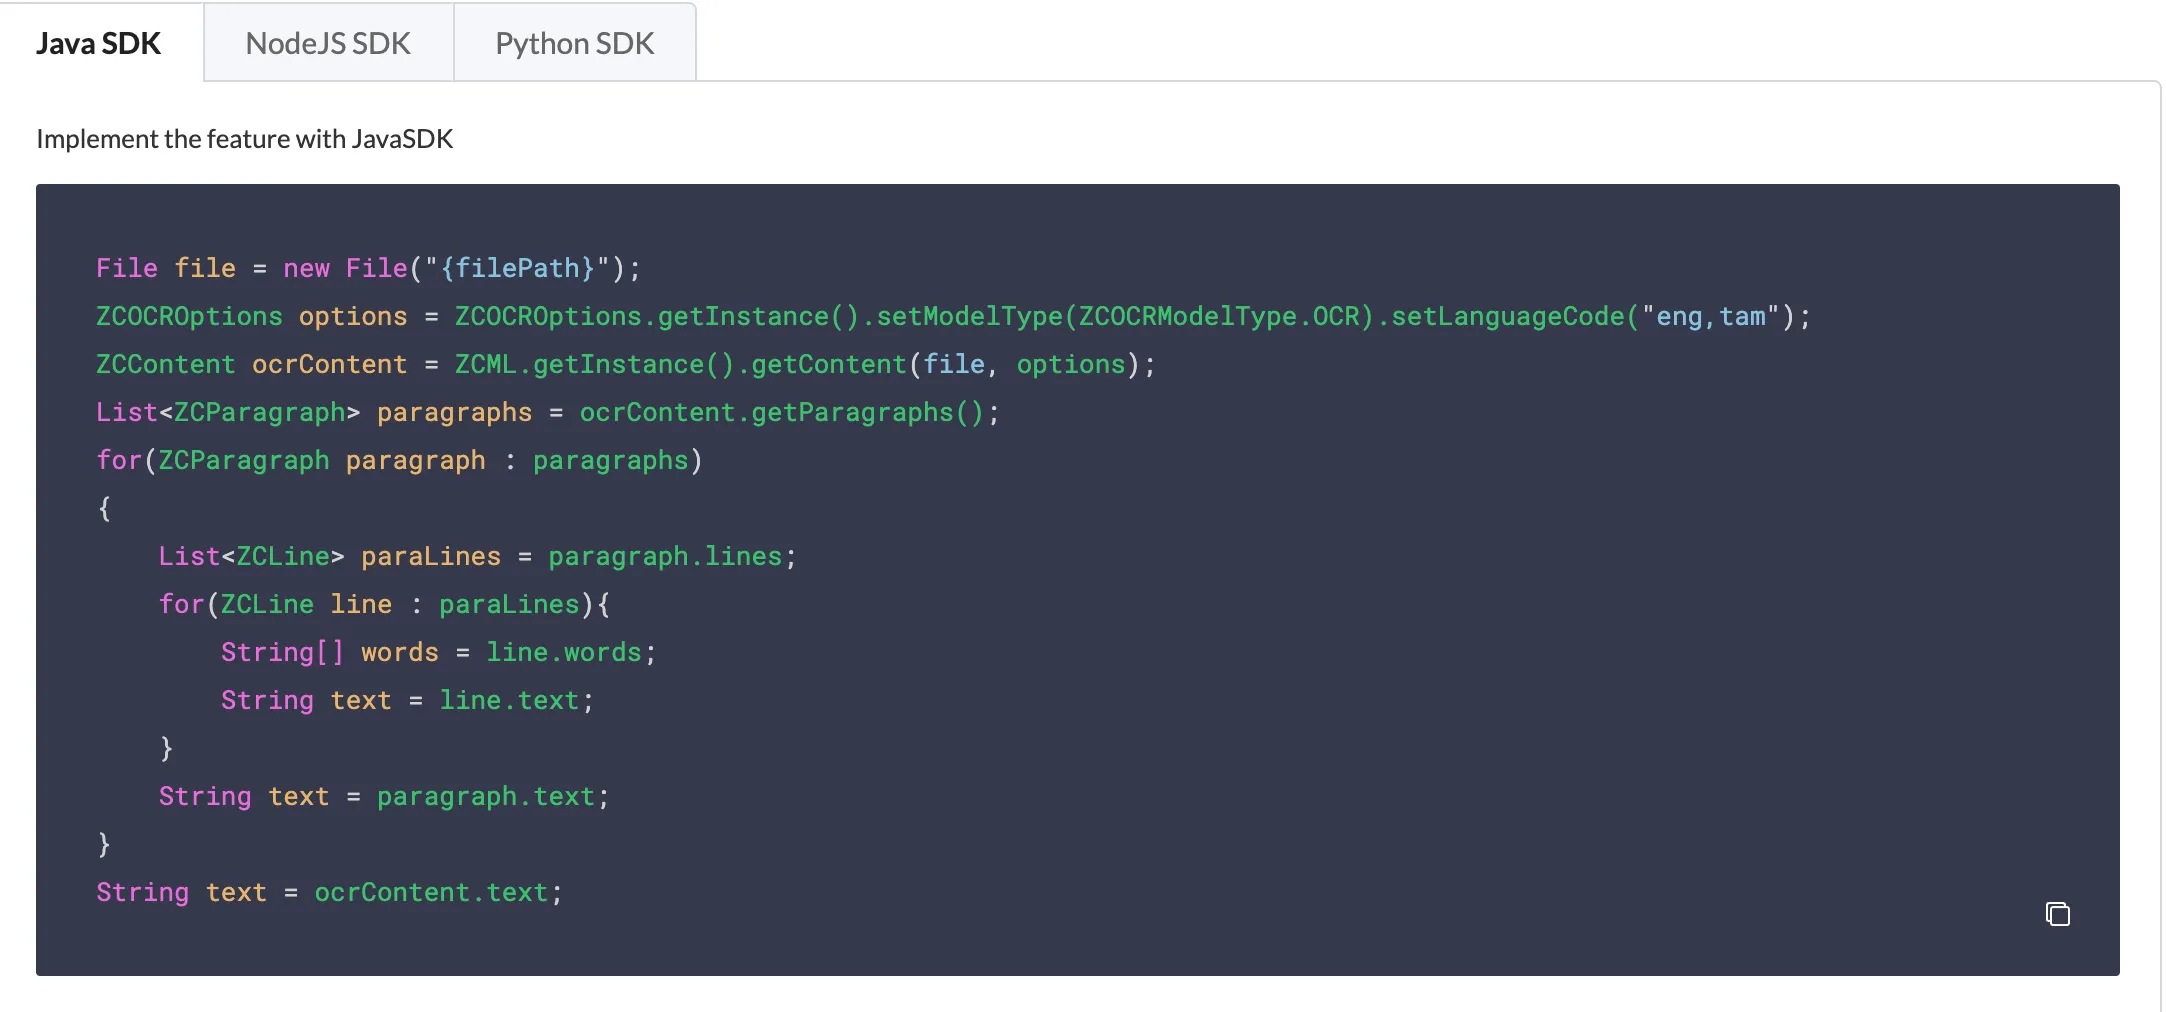Click the line 'for(ZCLine line : paraLines){'
This screenshot has height=1012, width=2166.
(x=385, y=604)
